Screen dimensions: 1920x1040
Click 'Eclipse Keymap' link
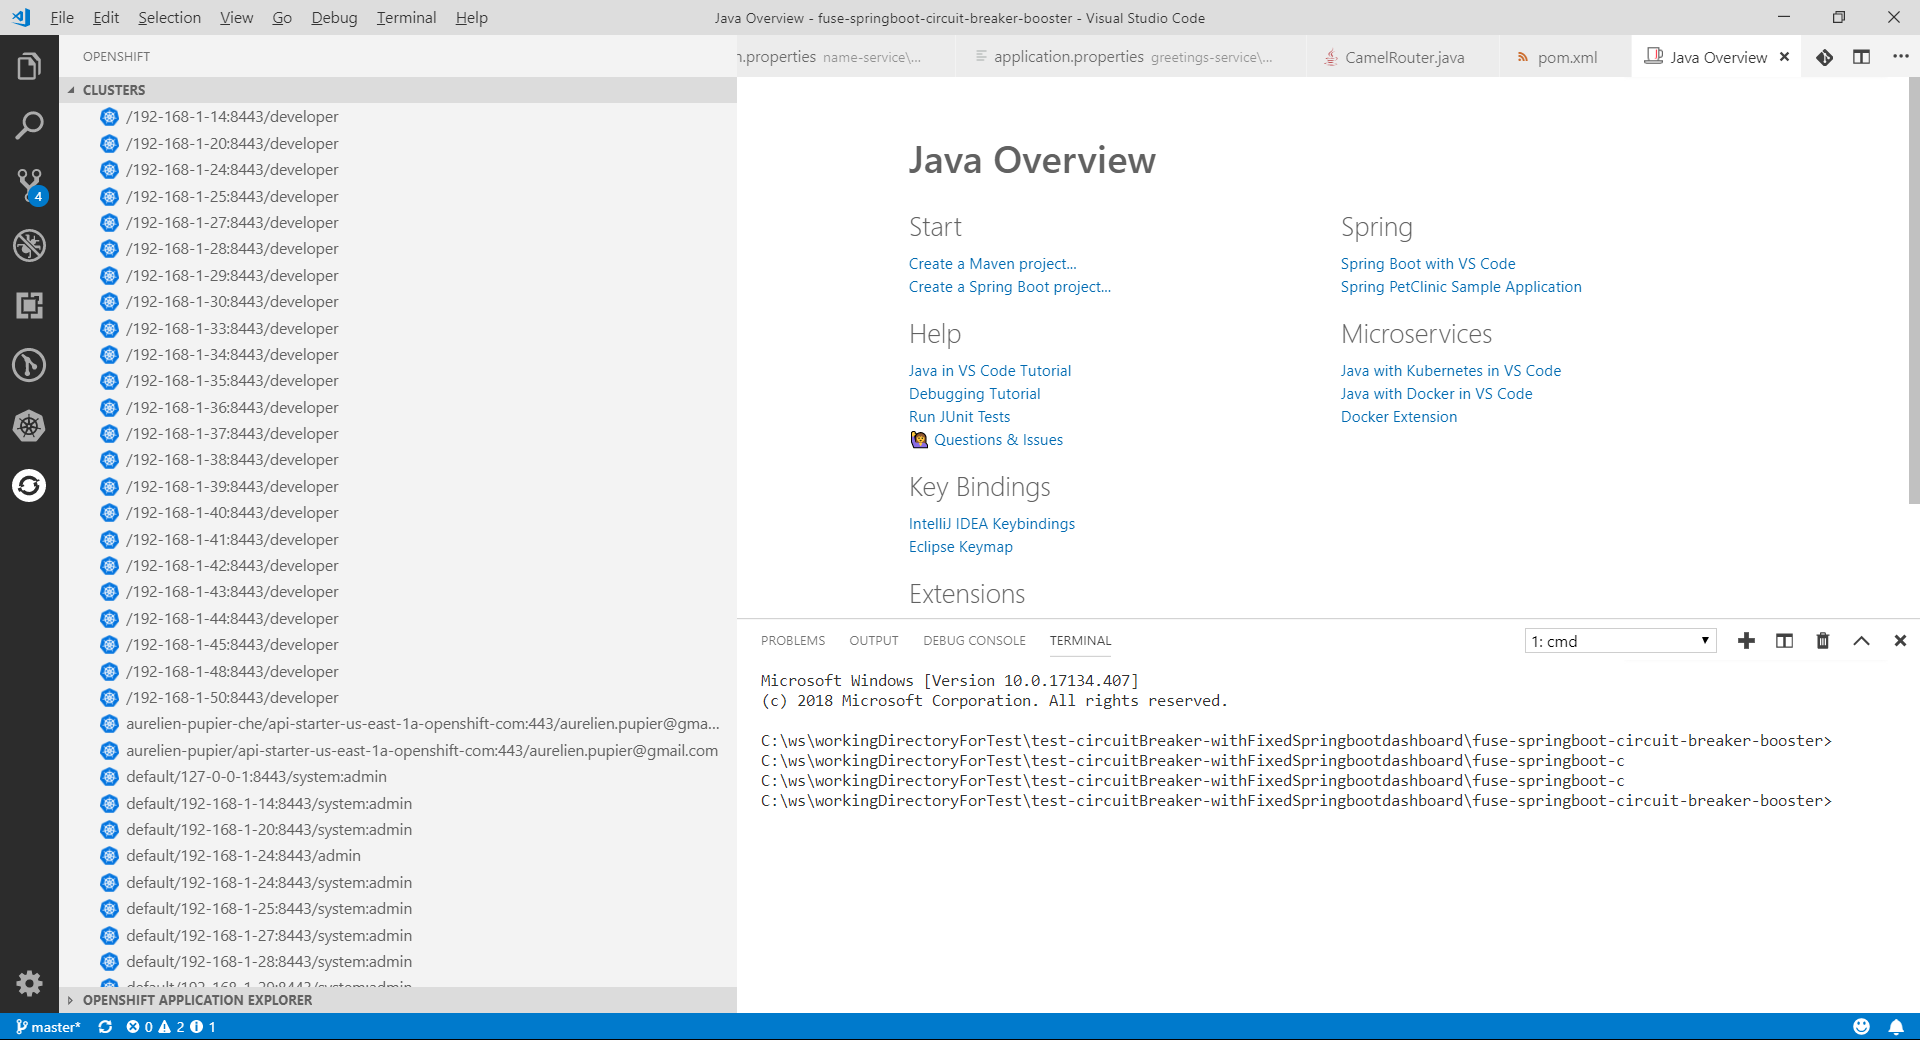pyautogui.click(x=960, y=547)
